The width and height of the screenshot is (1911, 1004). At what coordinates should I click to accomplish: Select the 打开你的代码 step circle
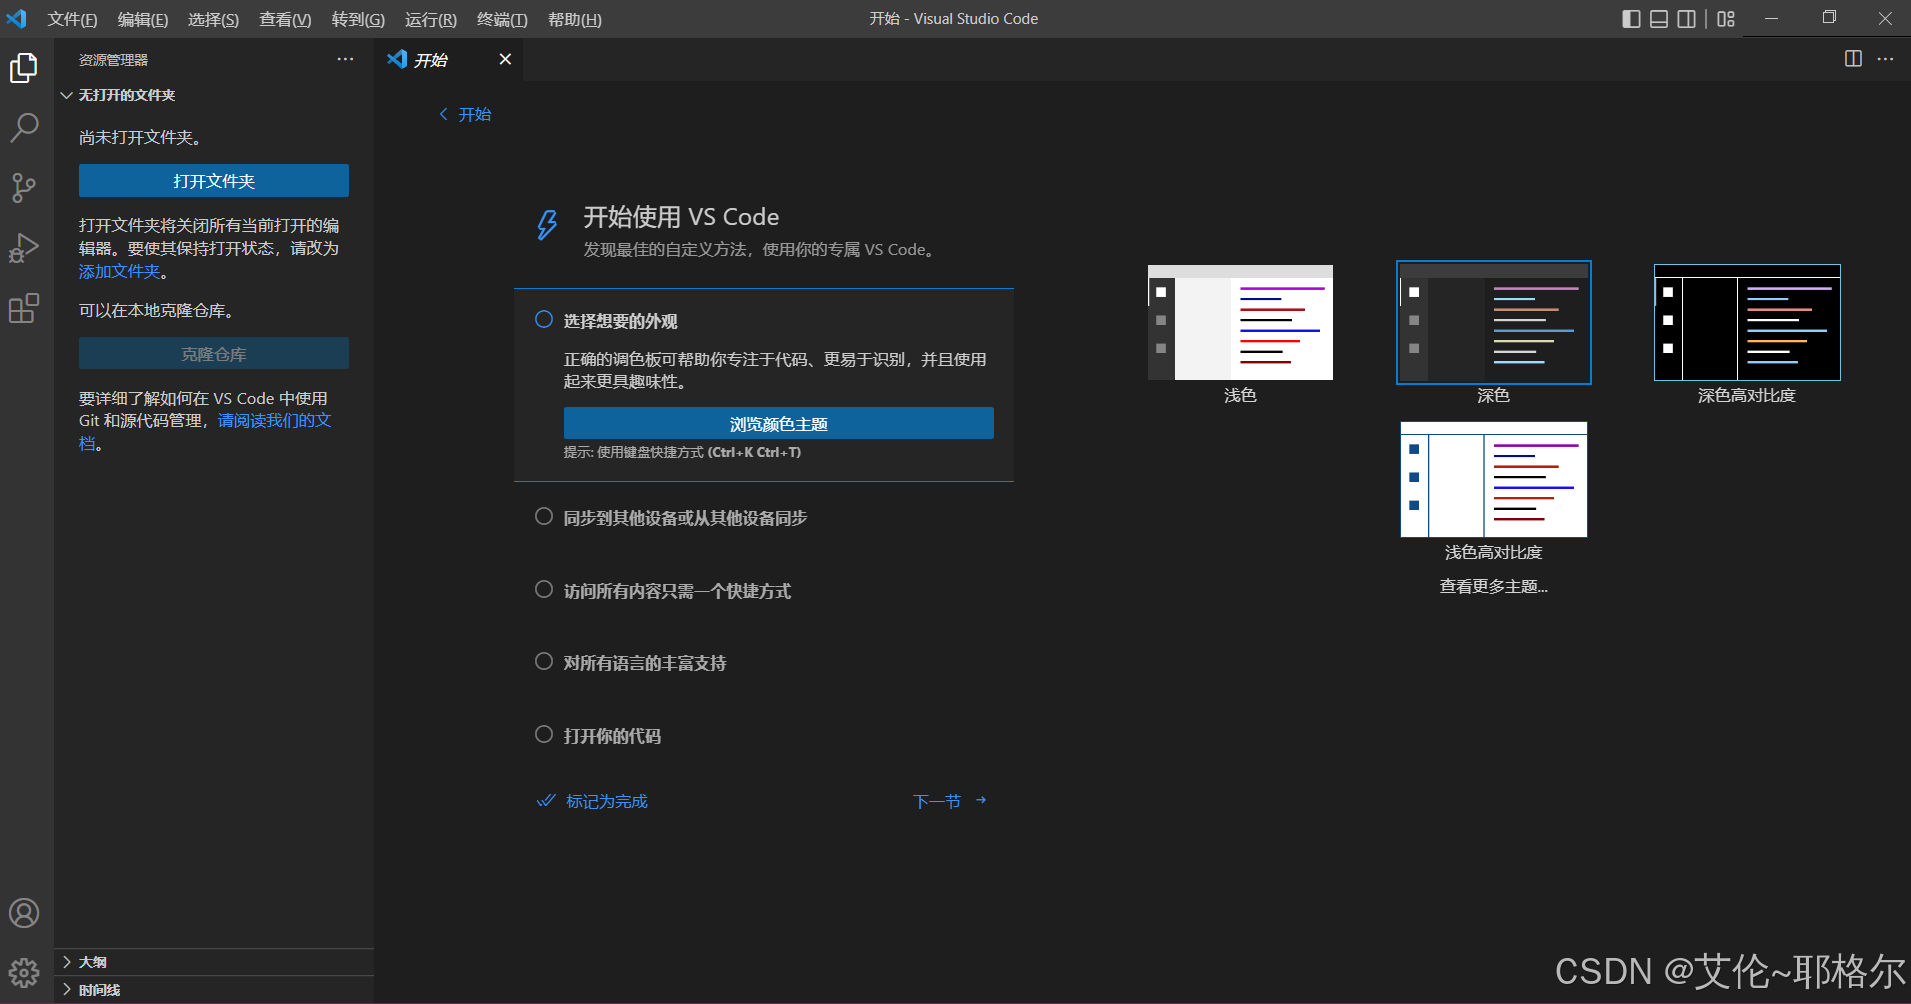544,734
